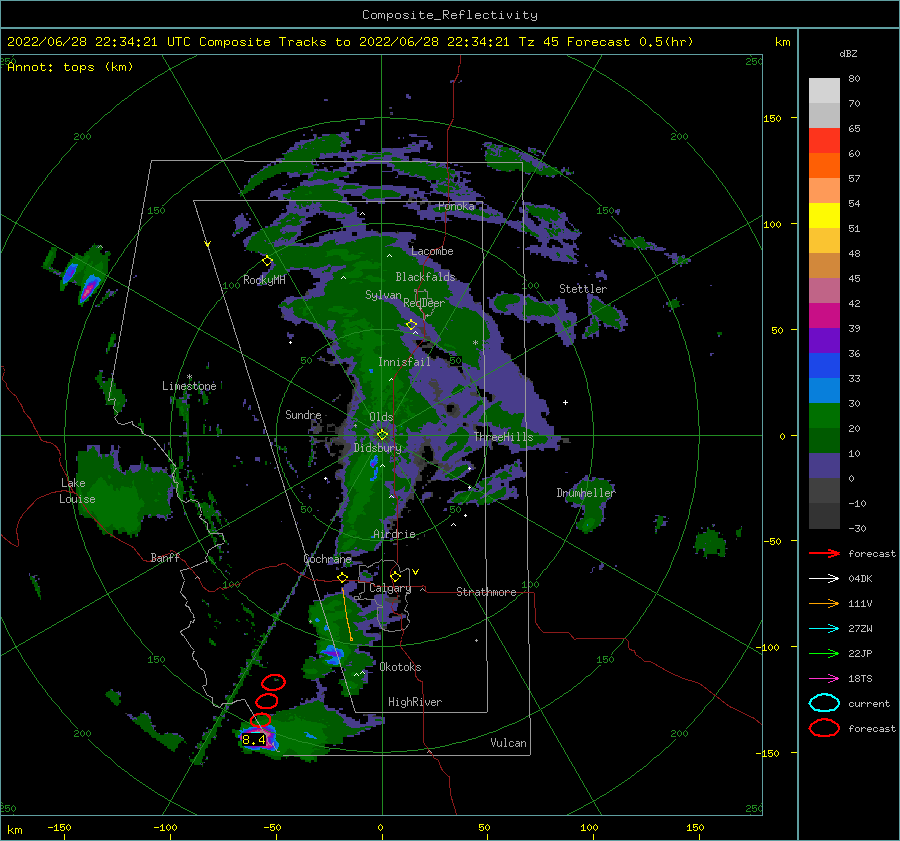Screen dimensions: 900x841
Task: Pick the red 60–65 dBZ color swatch
Action: (x=824, y=140)
